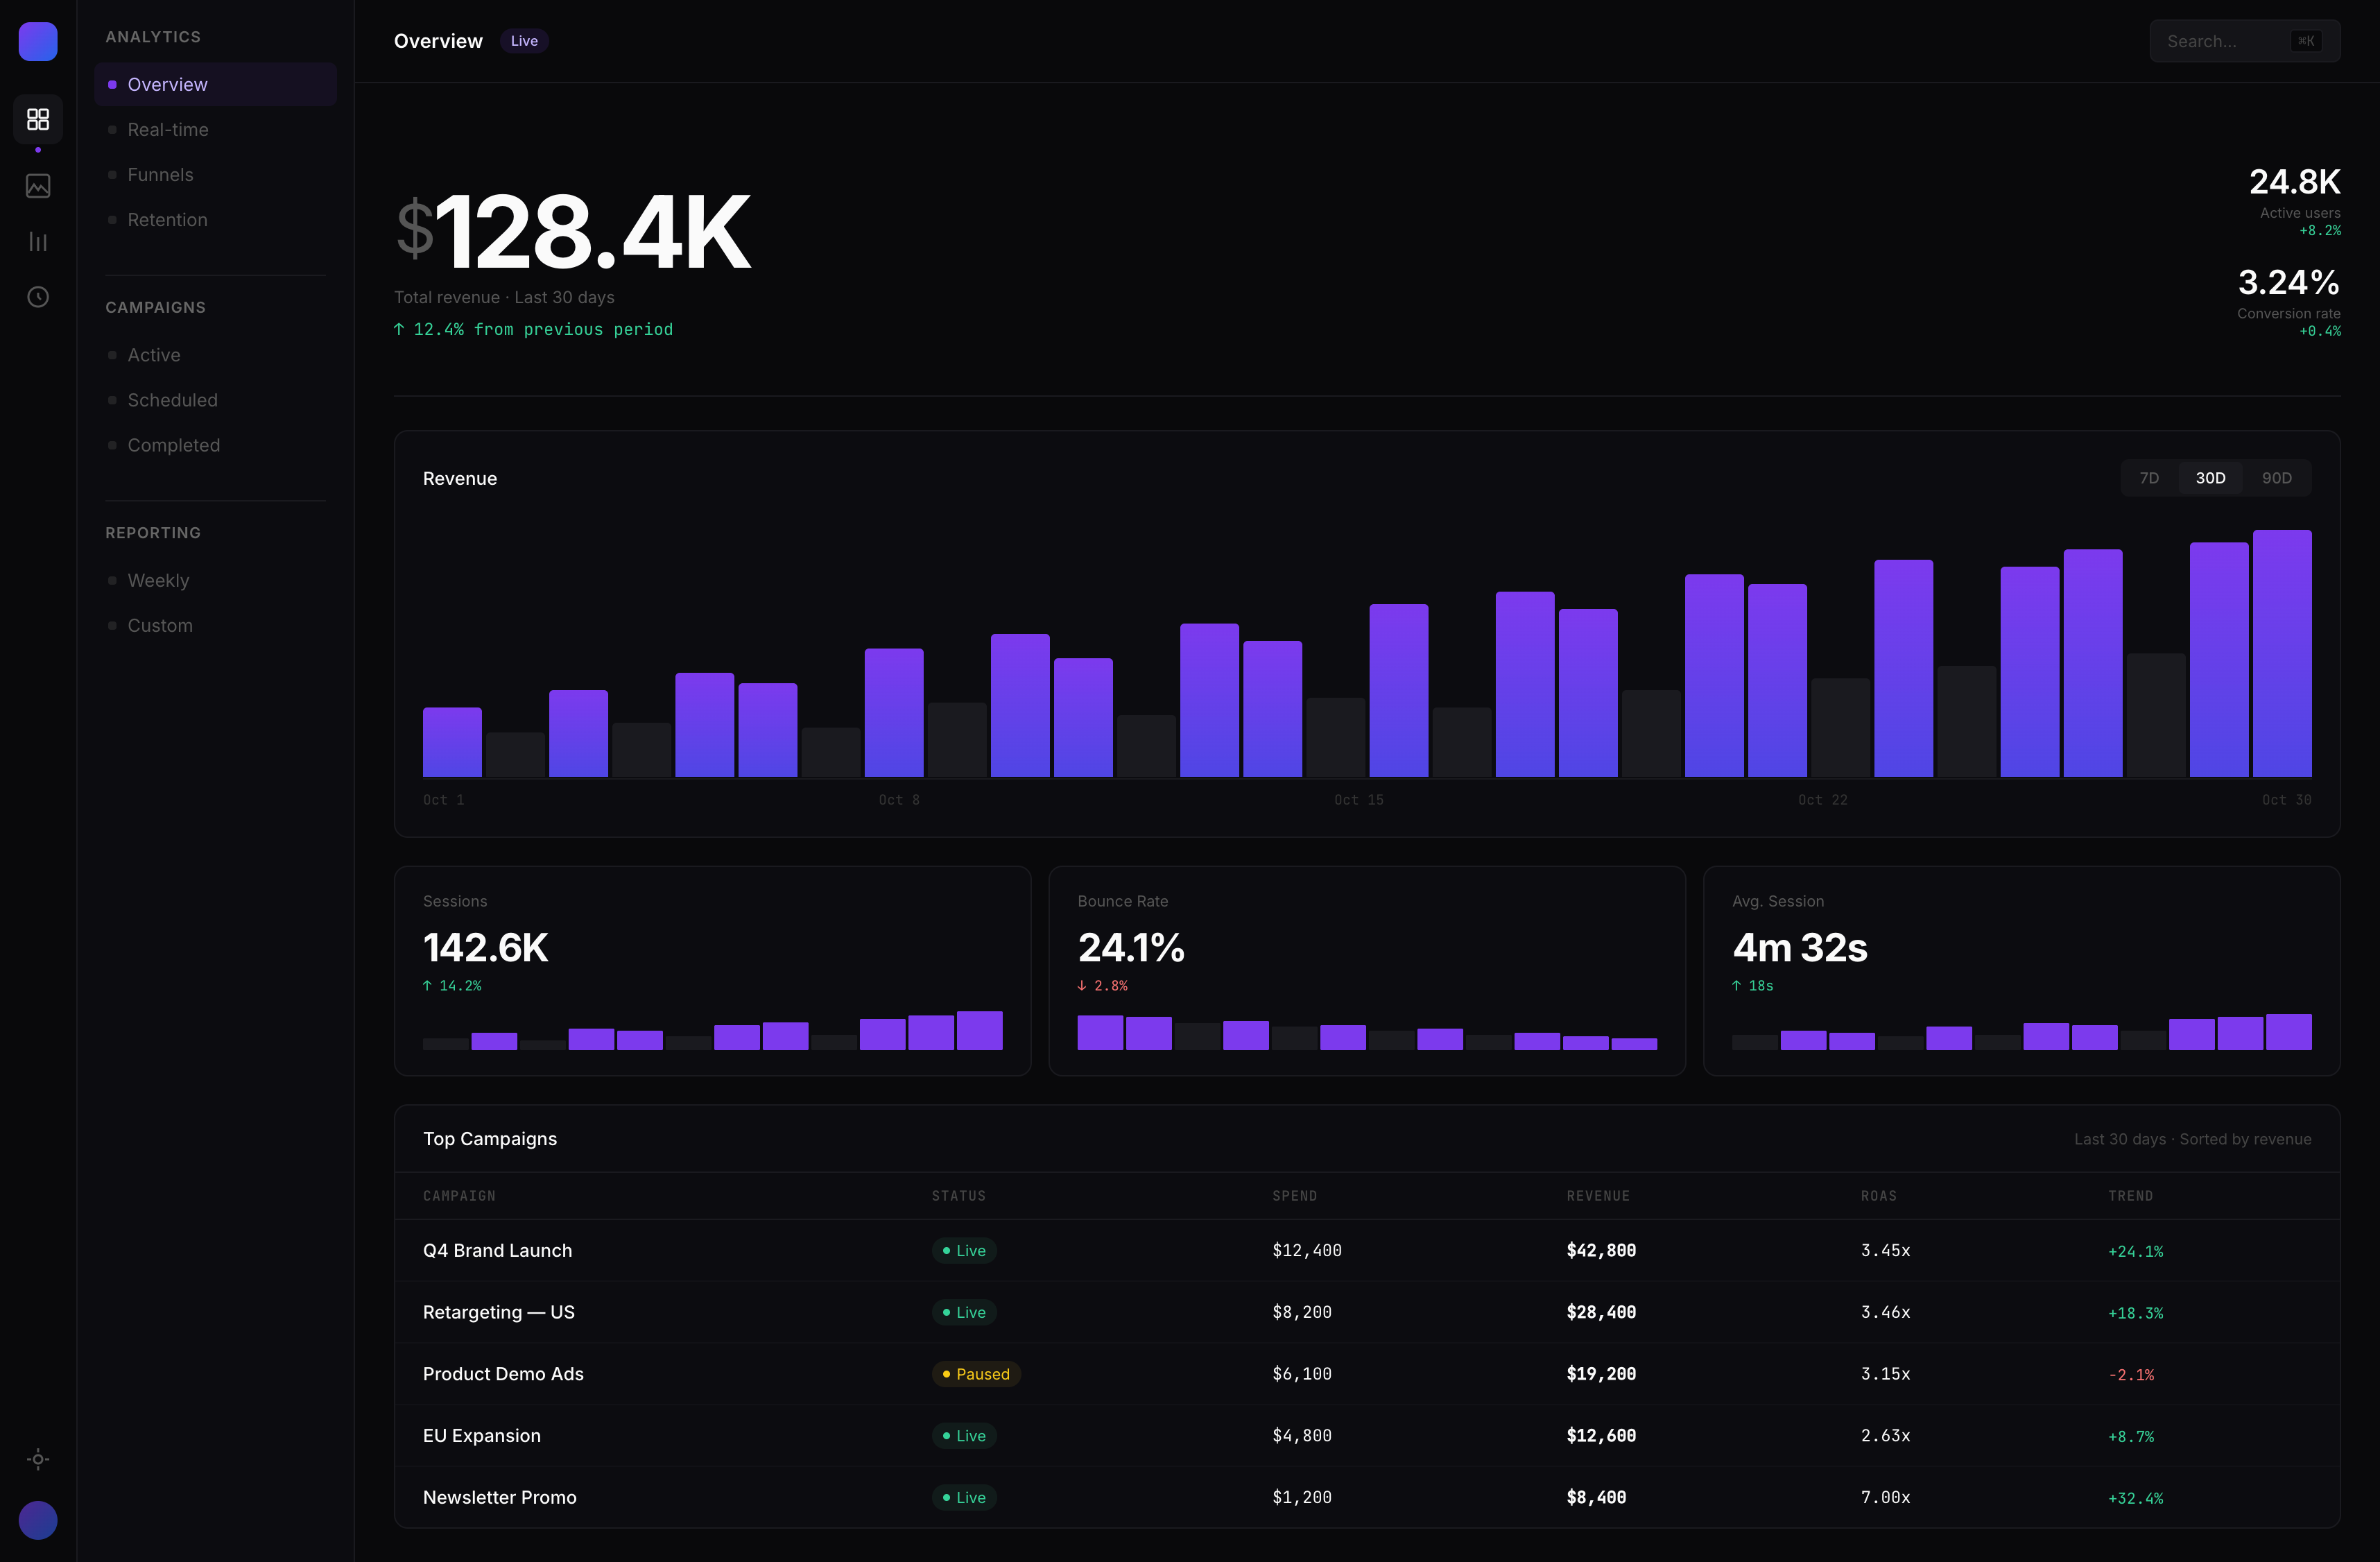
Task: Open the dashboard grid icon in left rail
Action: (x=37, y=119)
